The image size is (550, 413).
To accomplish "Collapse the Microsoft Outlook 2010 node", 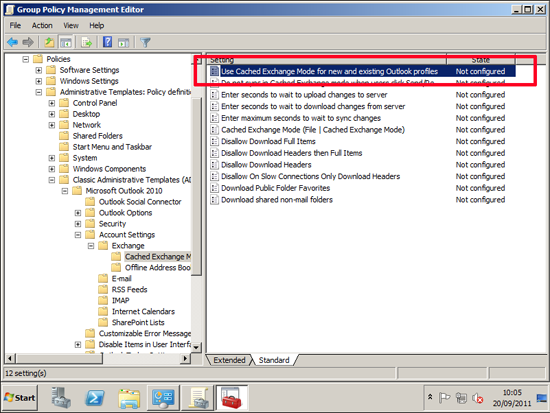I will [65, 191].
